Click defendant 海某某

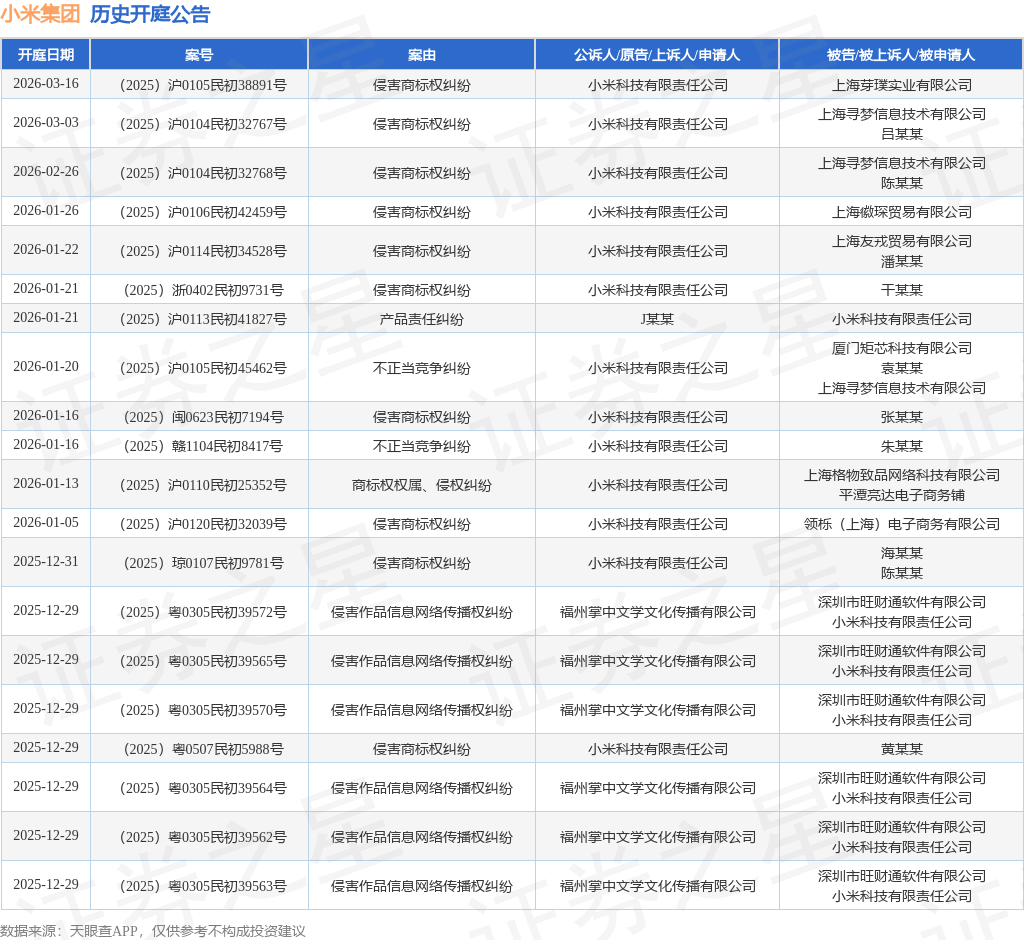(901, 553)
